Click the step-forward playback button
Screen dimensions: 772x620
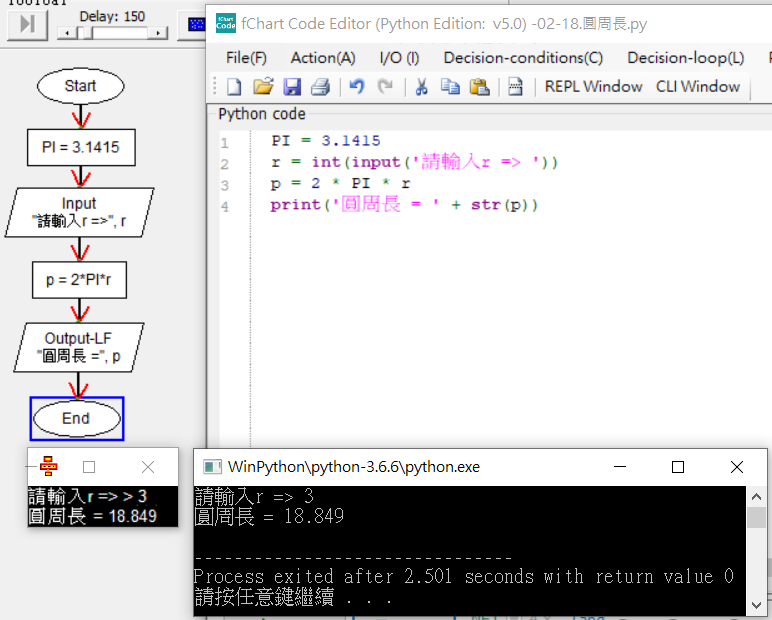28,24
